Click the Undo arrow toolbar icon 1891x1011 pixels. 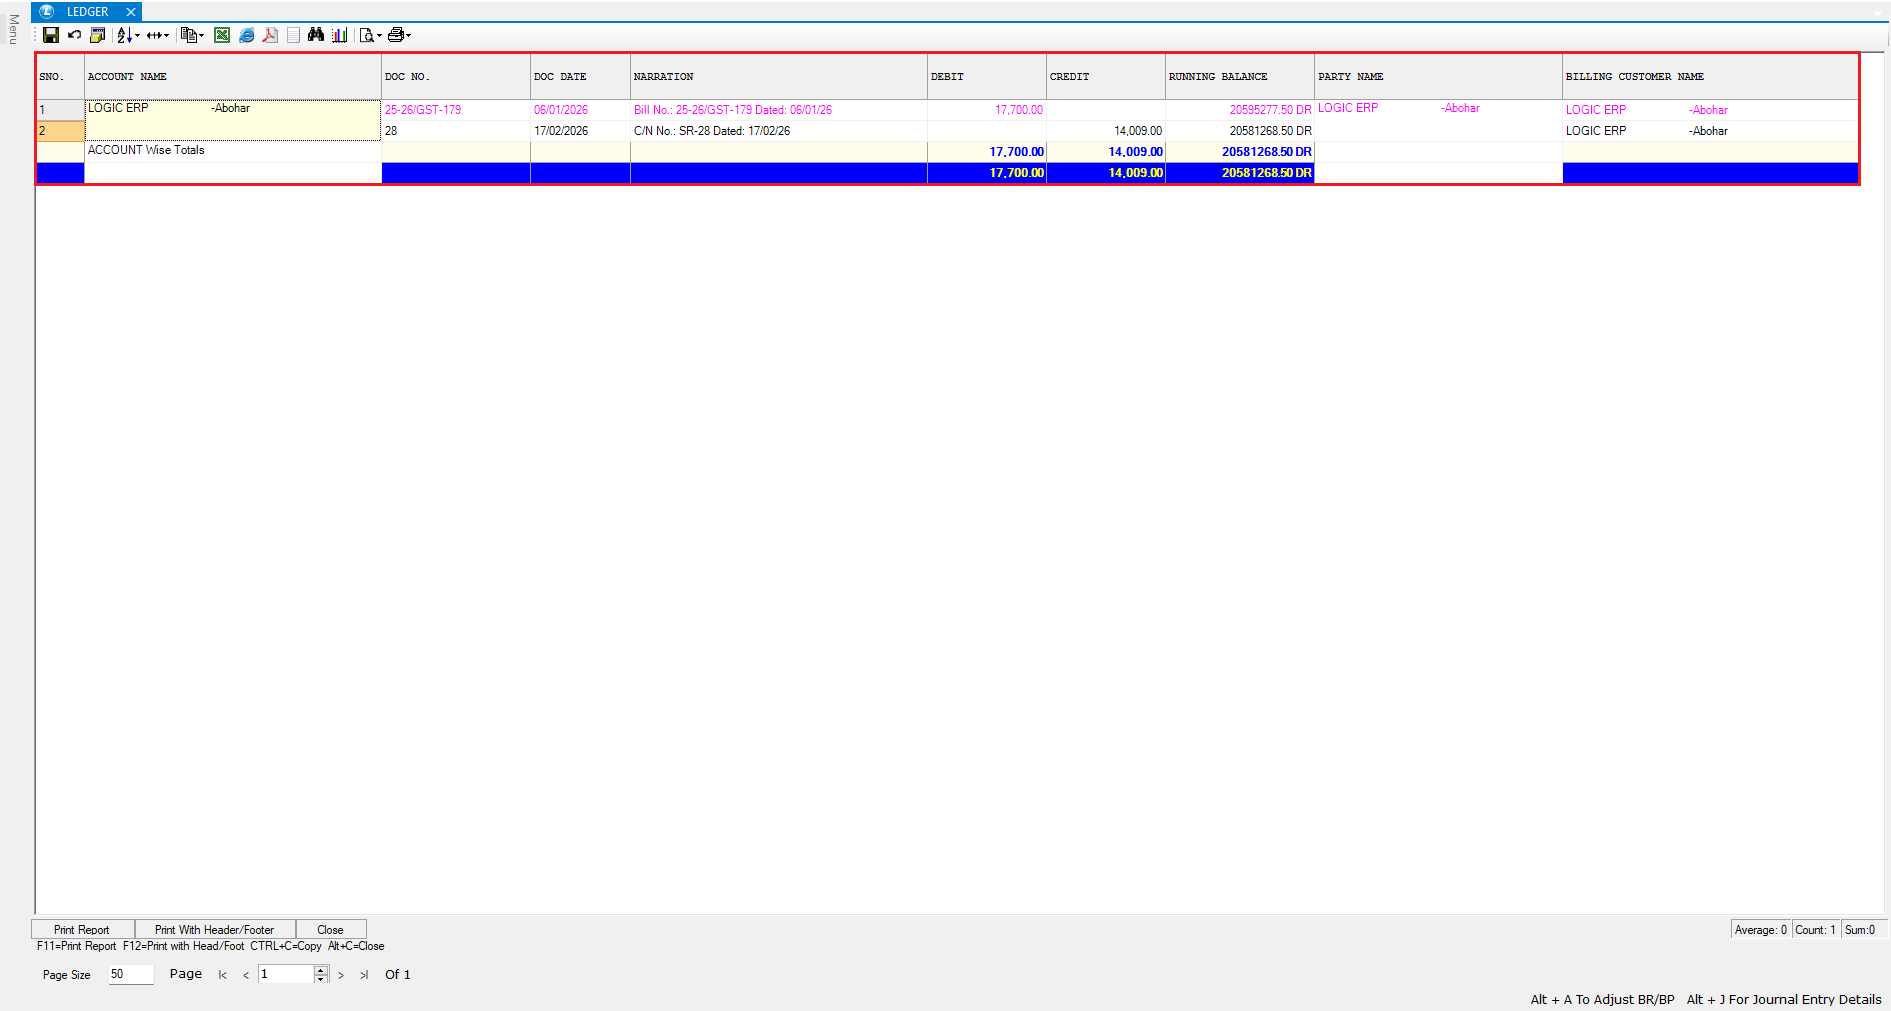tap(74, 35)
